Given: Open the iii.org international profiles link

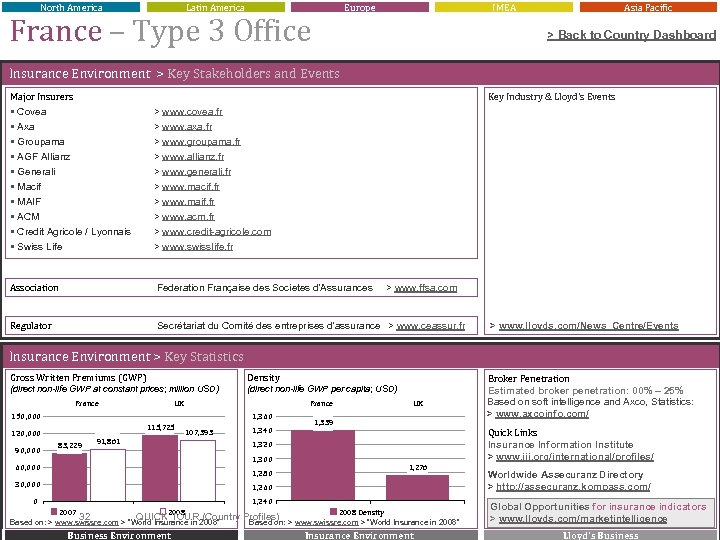Looking at the screenshot, I should 574,457.
